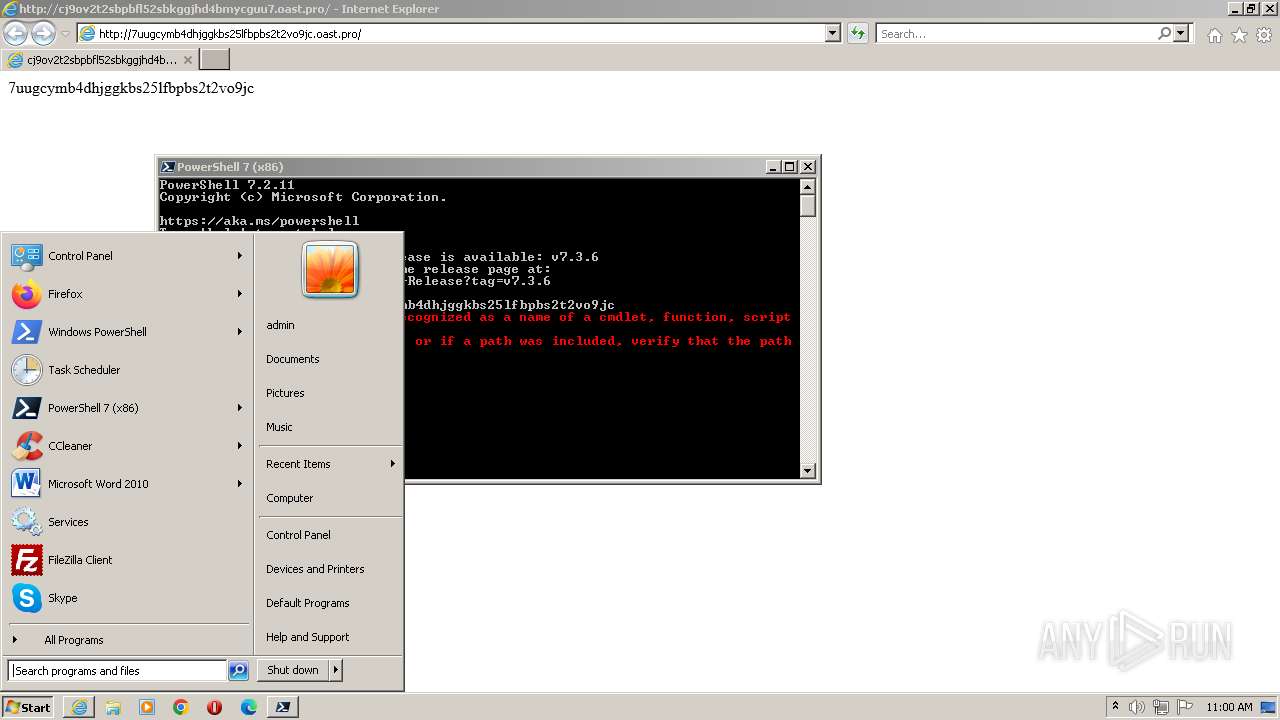Close the cj9ov2t2sbpbfl52 browser tab

187,60
